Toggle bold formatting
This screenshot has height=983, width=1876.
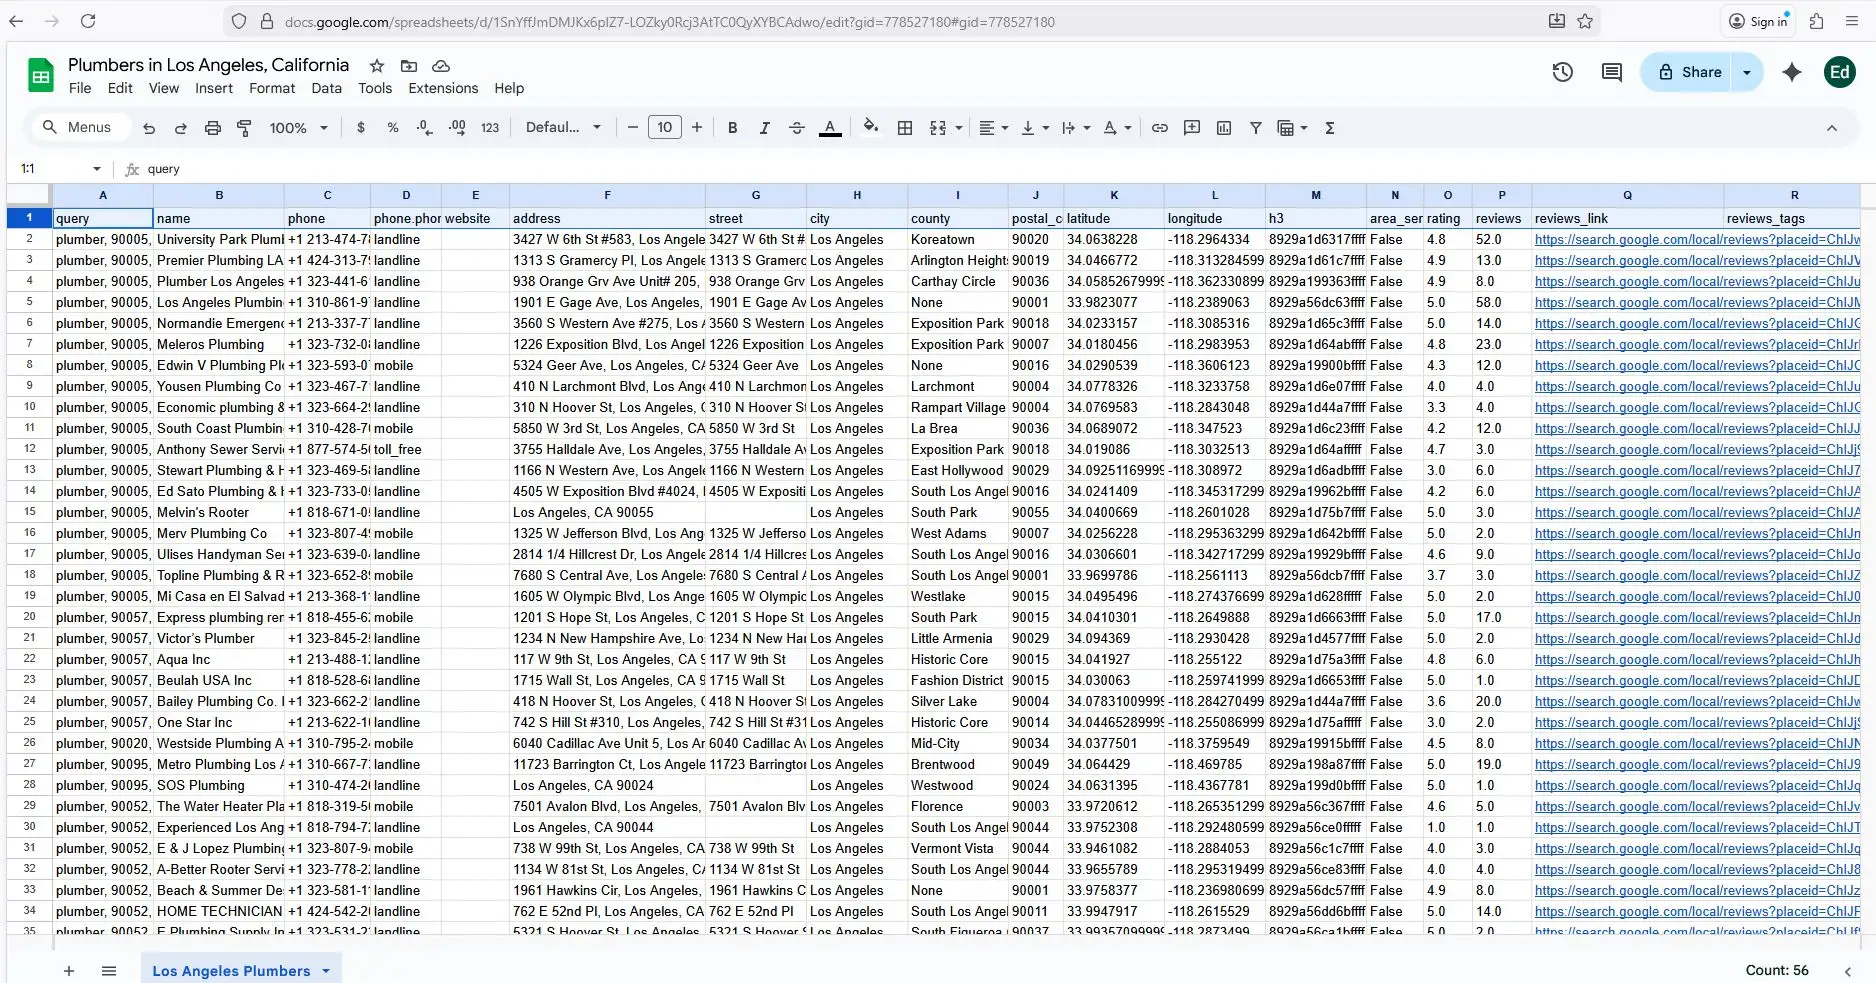coord(733,128)
